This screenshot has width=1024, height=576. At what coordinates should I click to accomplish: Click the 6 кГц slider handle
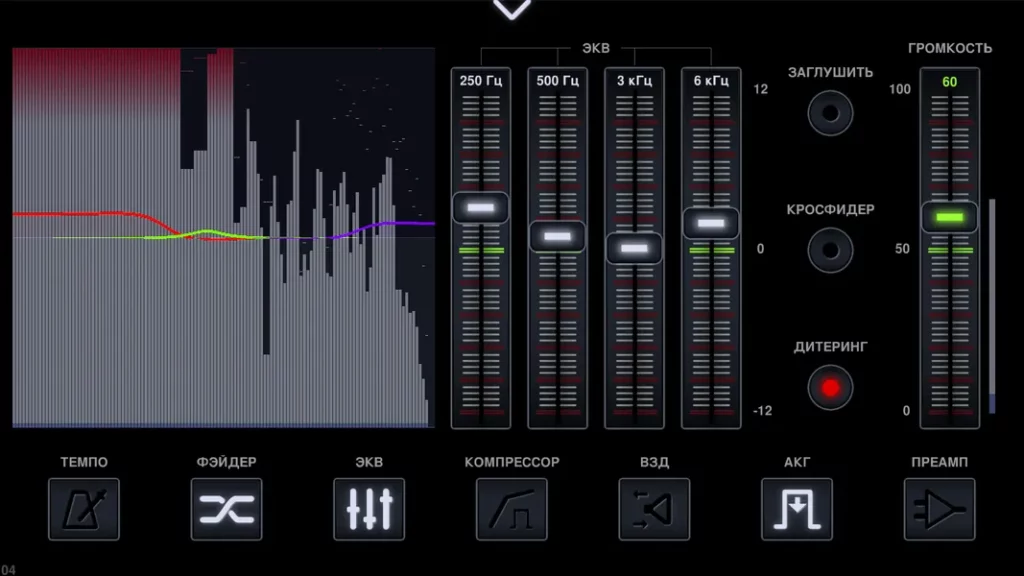711,223
